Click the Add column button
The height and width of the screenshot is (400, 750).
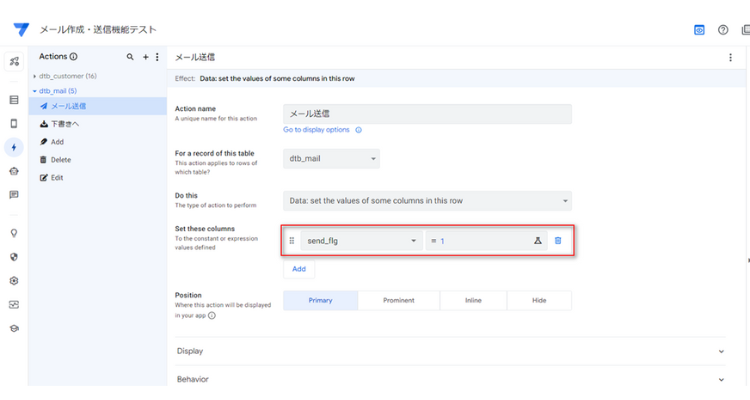coord(299,269)
